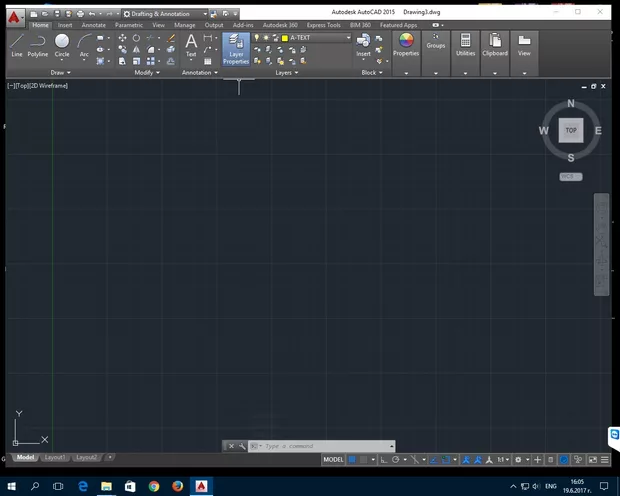Screen dimensions: 620x496
Task: Open the A-TEXT layer dropdown
Action: [x=316, y=37]
